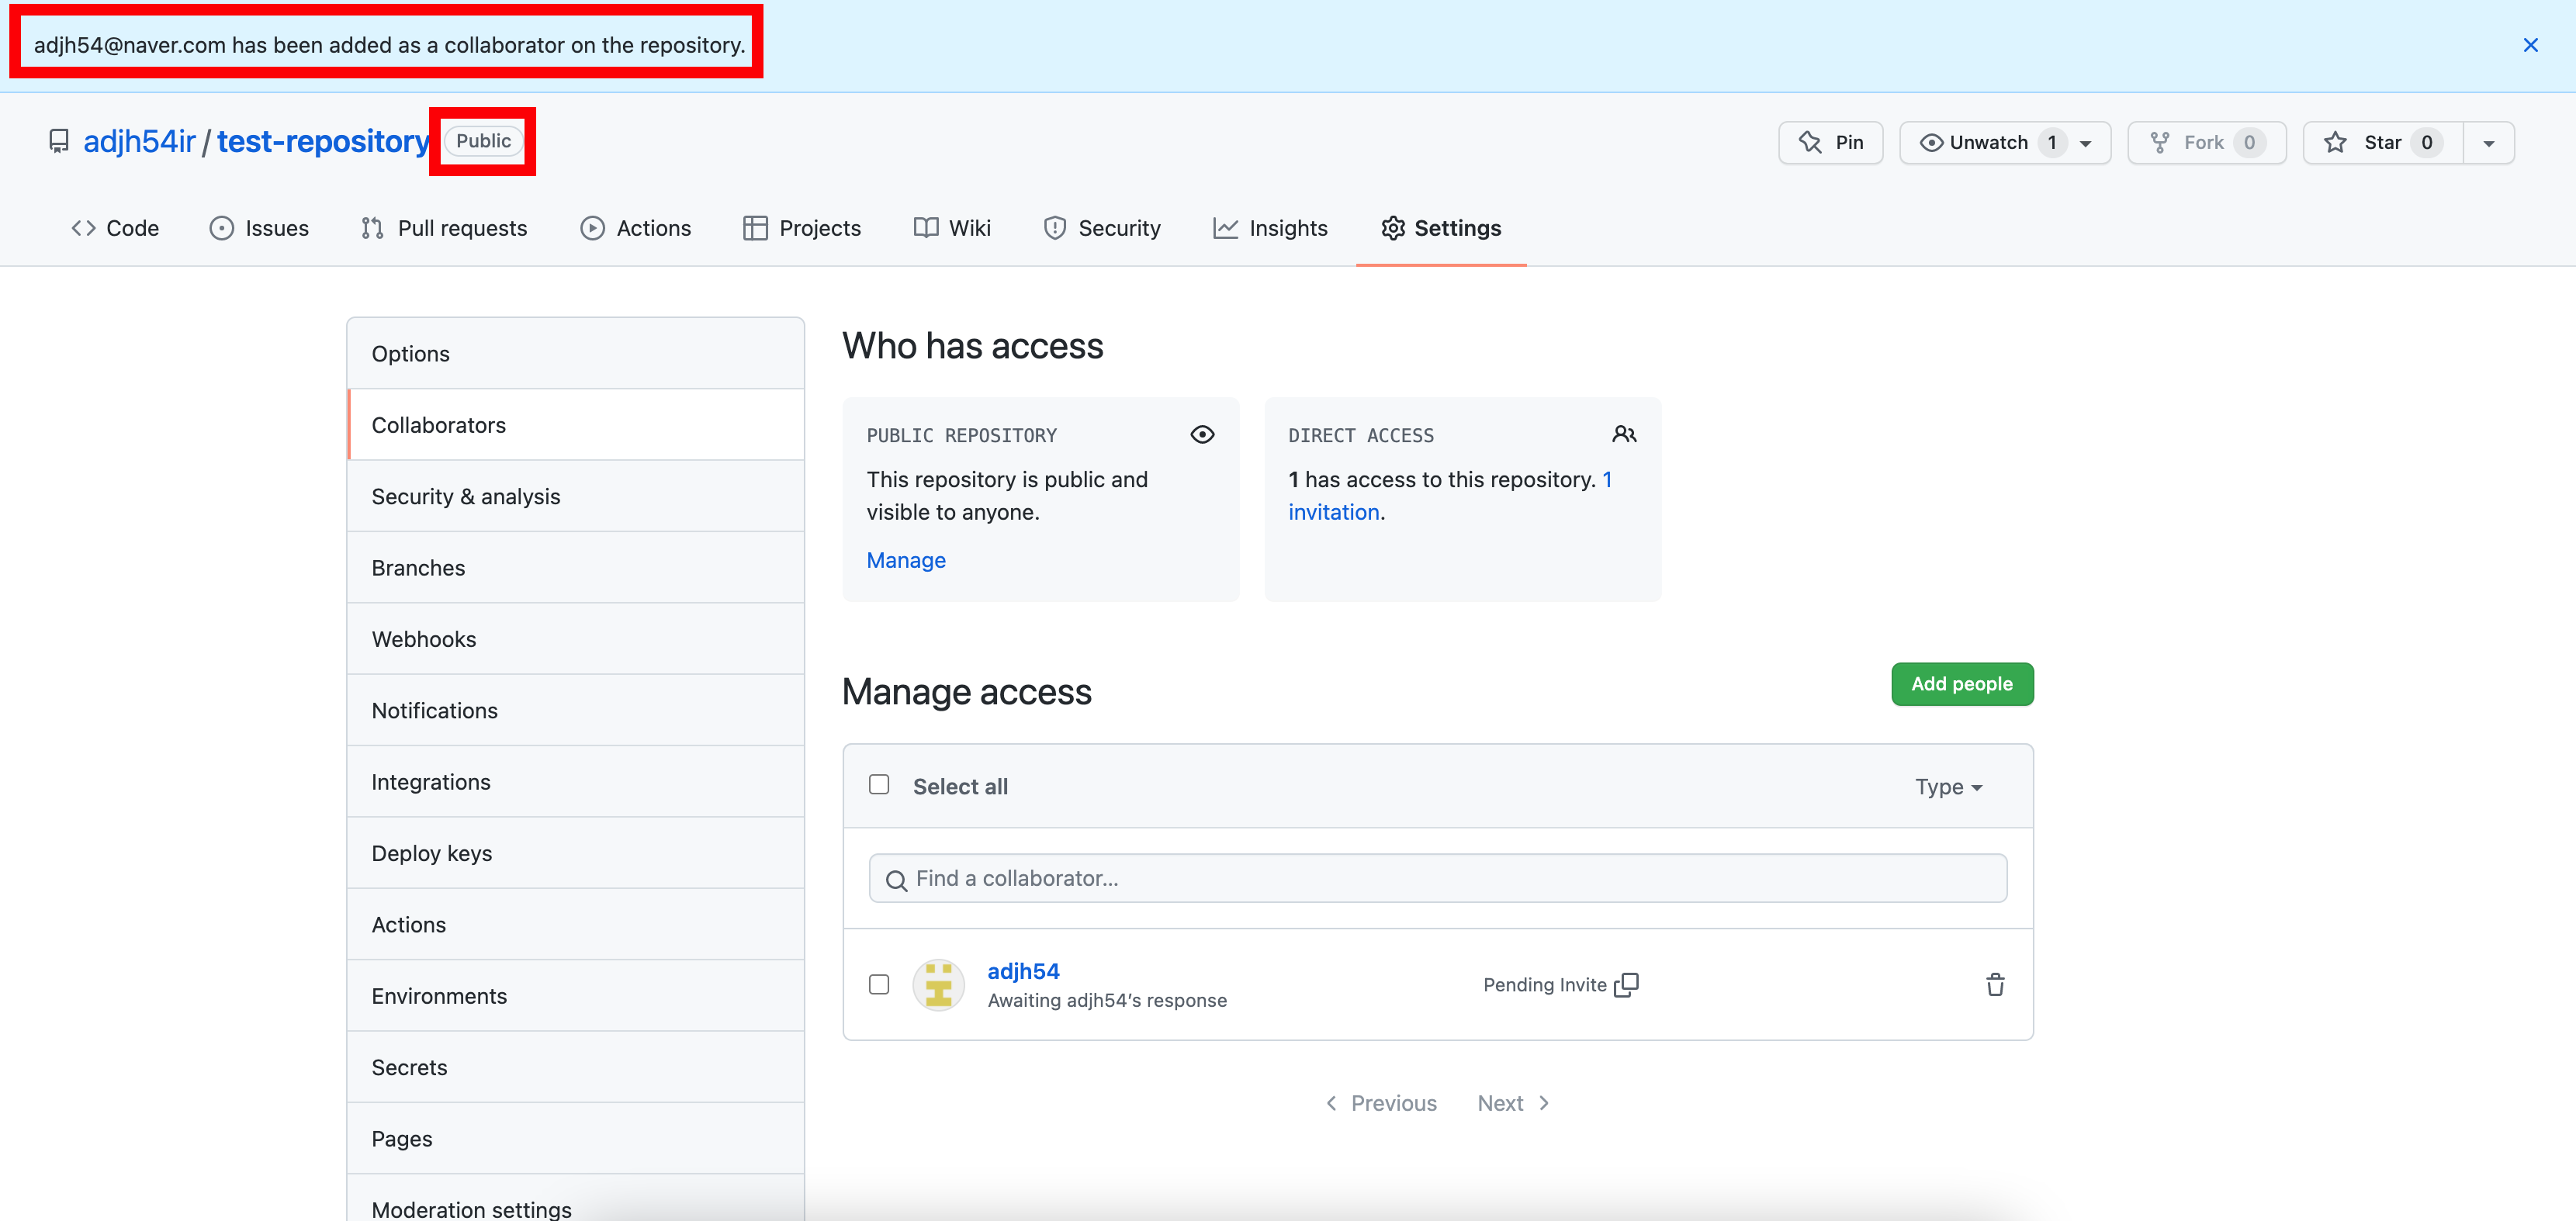Open the dropdown arrow beside Star
Image resolution: width=2576 pixels, height=1221 pixels.
(2488, 143)
